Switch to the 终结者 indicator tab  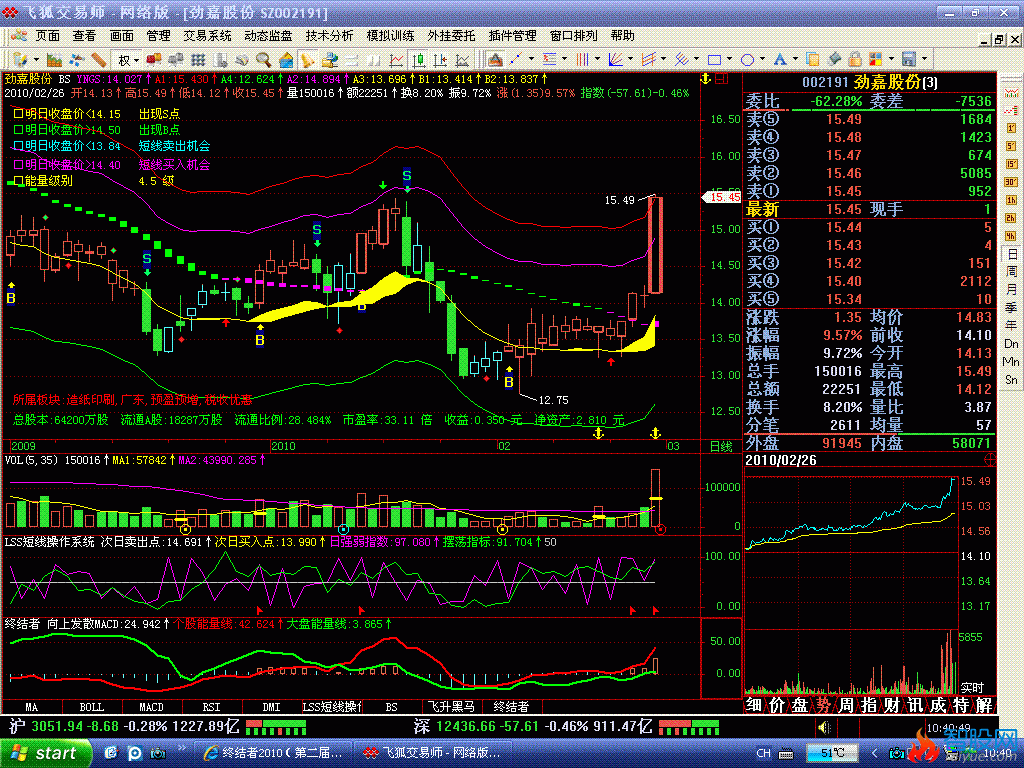(511, 707)
